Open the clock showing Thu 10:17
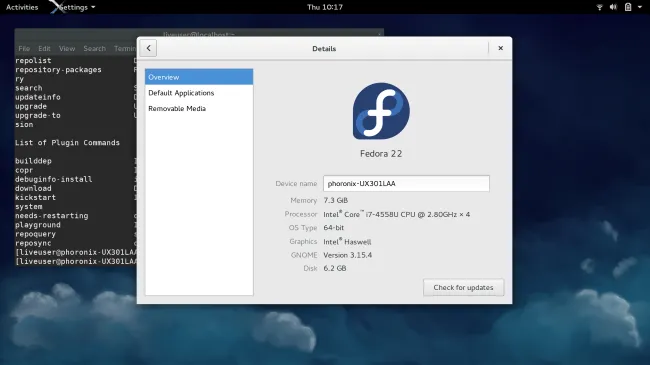This screenshot has width=650, height=365. coord(325,7)
